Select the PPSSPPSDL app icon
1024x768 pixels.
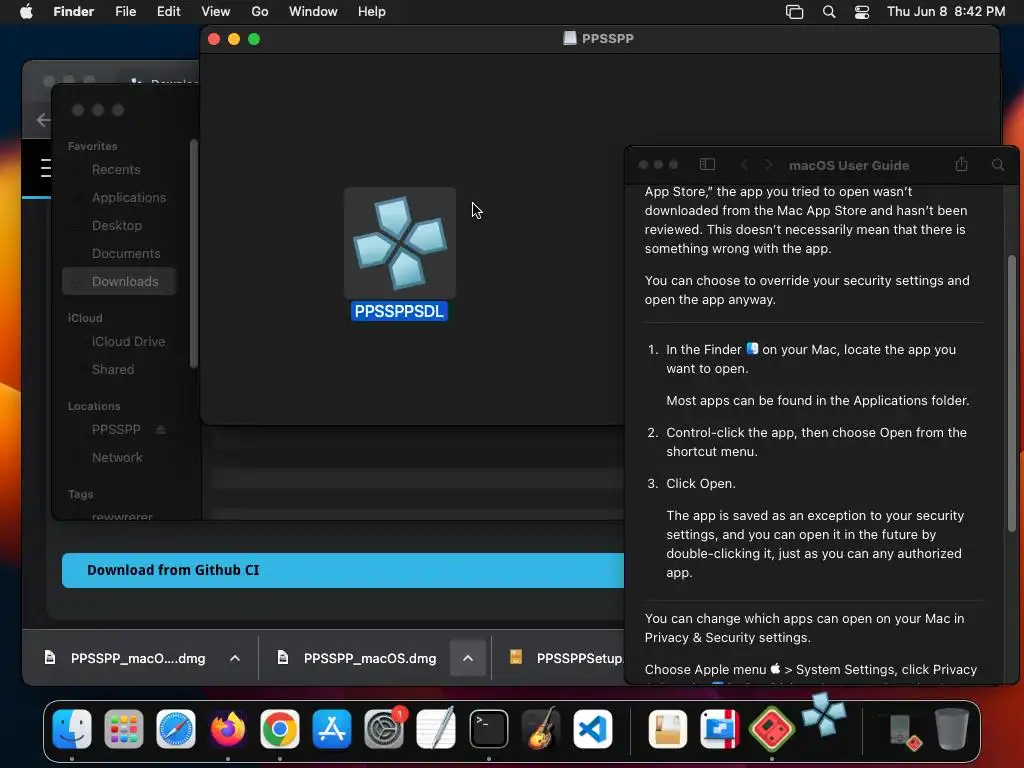coord(400,242)
